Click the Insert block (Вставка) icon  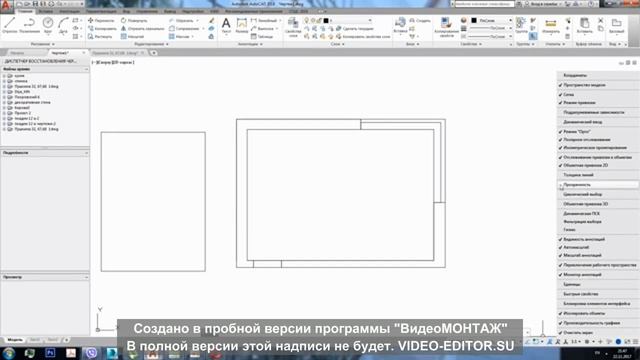pos(400,25)
